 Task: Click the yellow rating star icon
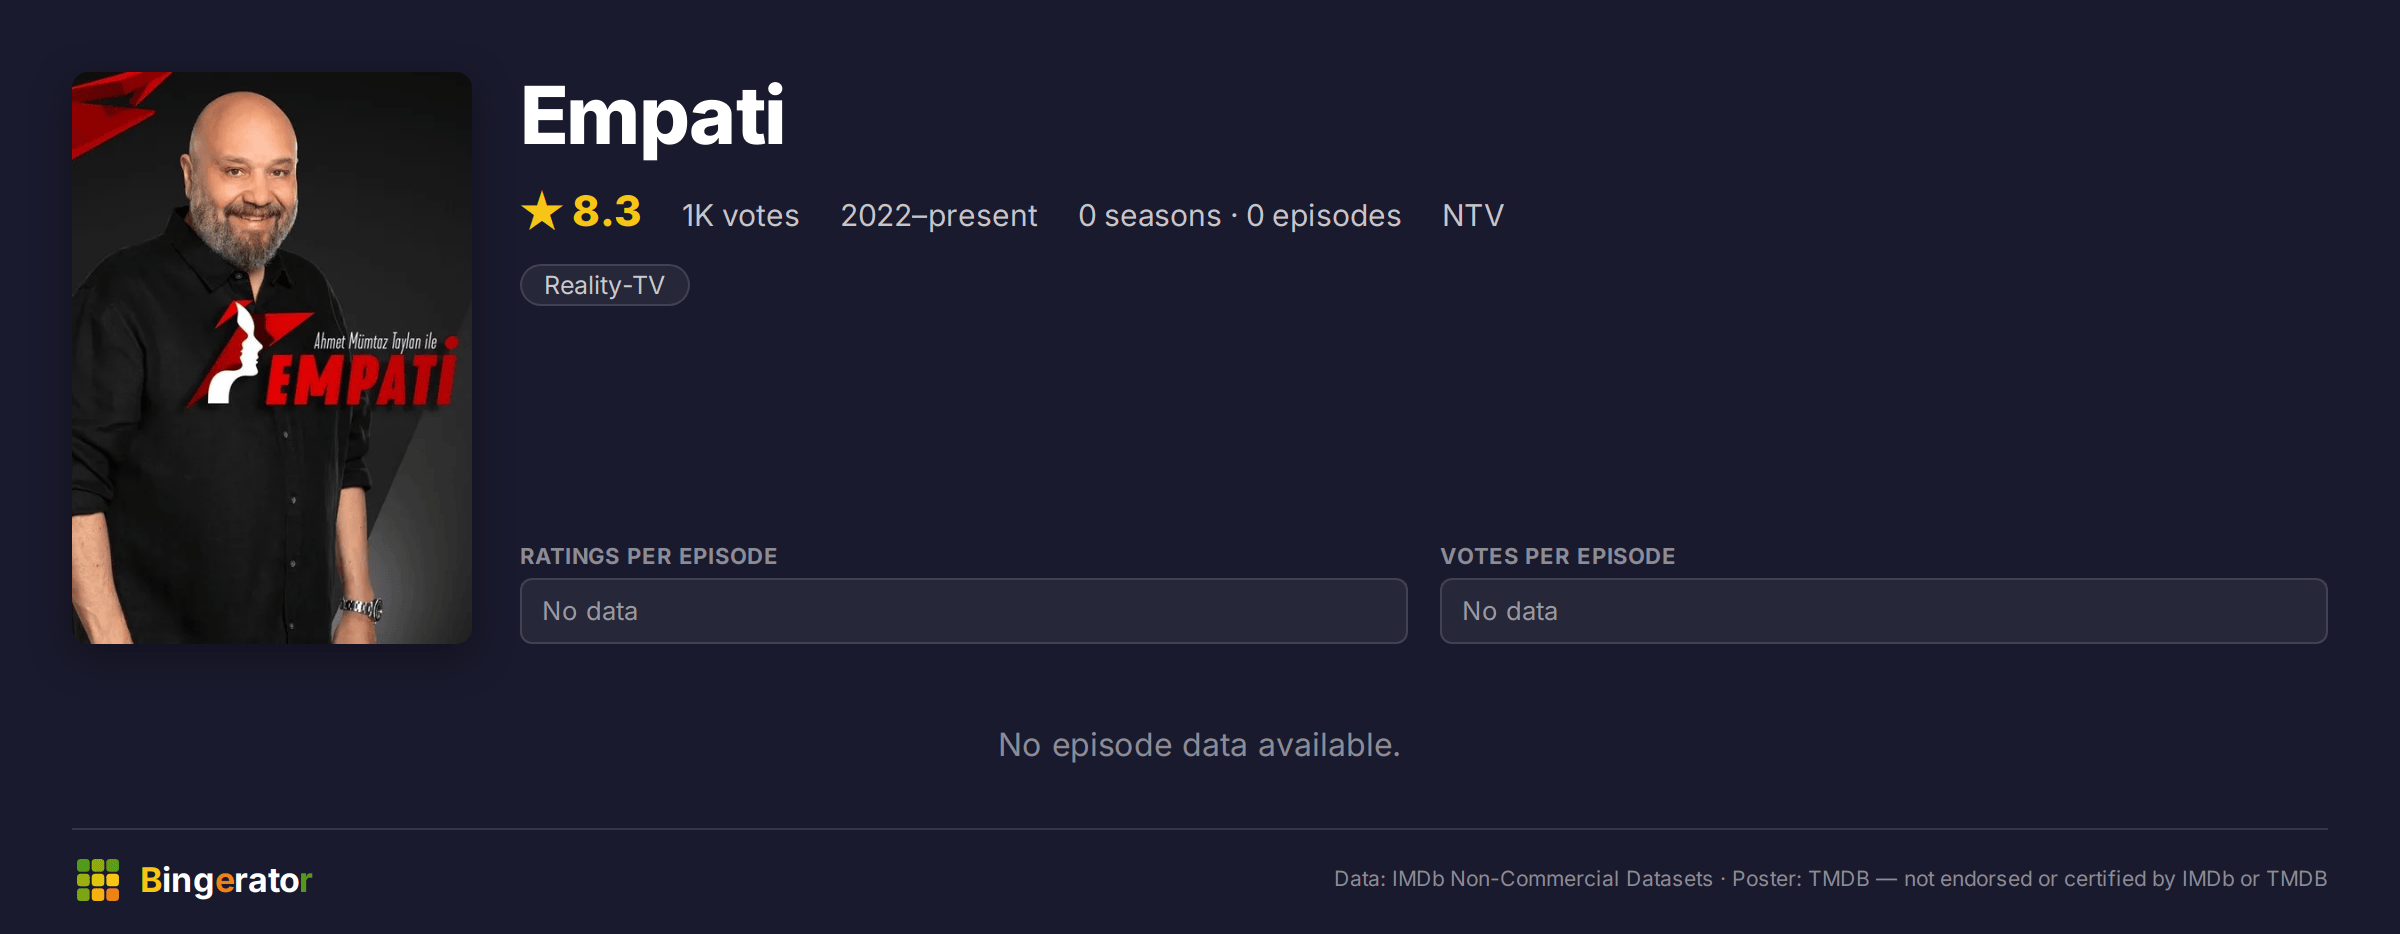(542, 211)
